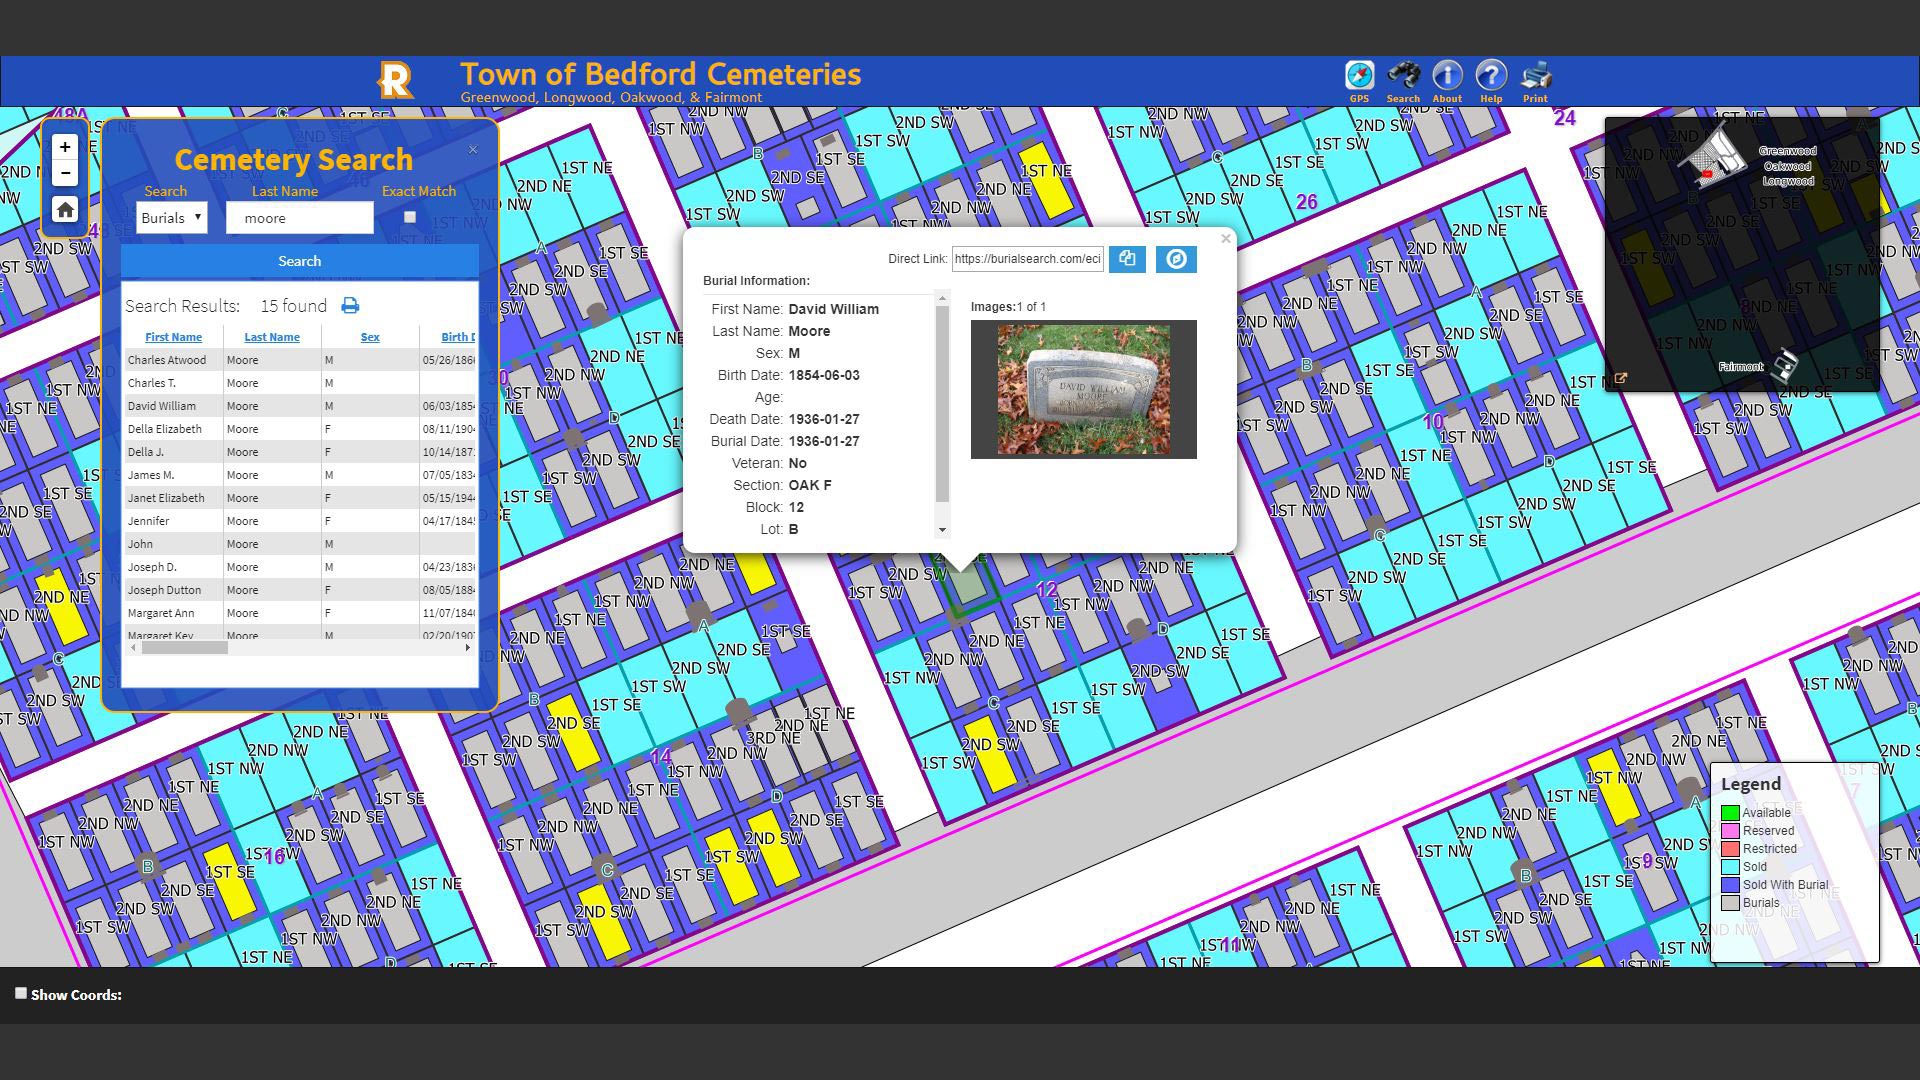
Task: Select the Margaret Ann Moore row
Action: 300,613
